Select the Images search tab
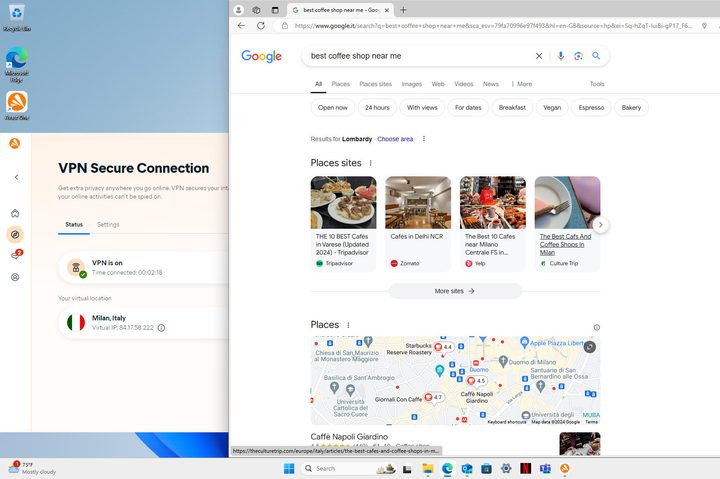 coord(411,84)
